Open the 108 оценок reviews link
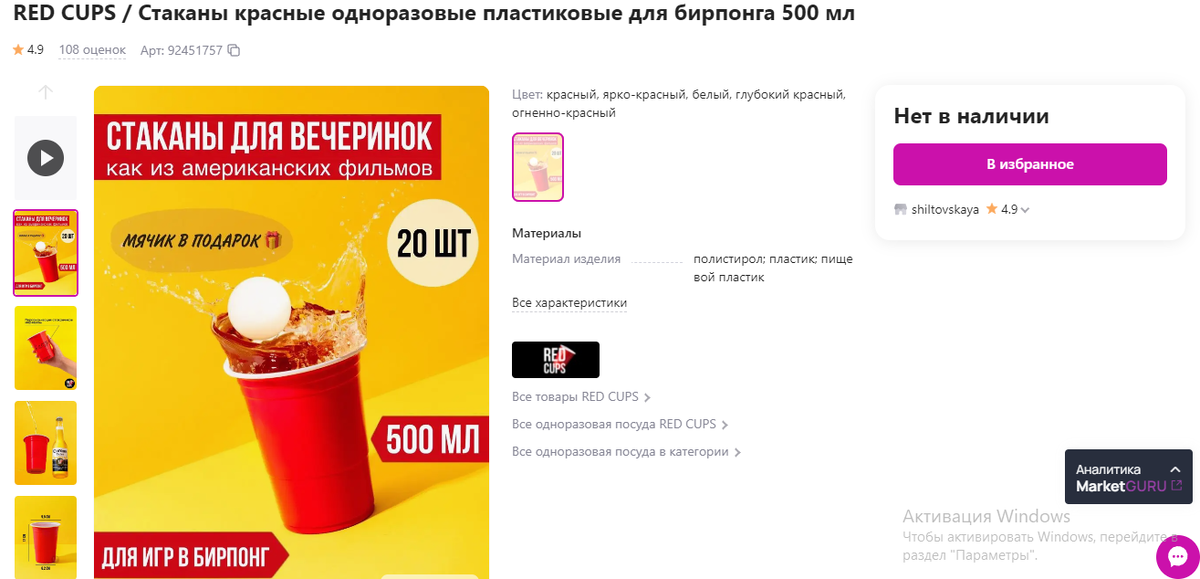1200x579 pixels. [92, 50]
